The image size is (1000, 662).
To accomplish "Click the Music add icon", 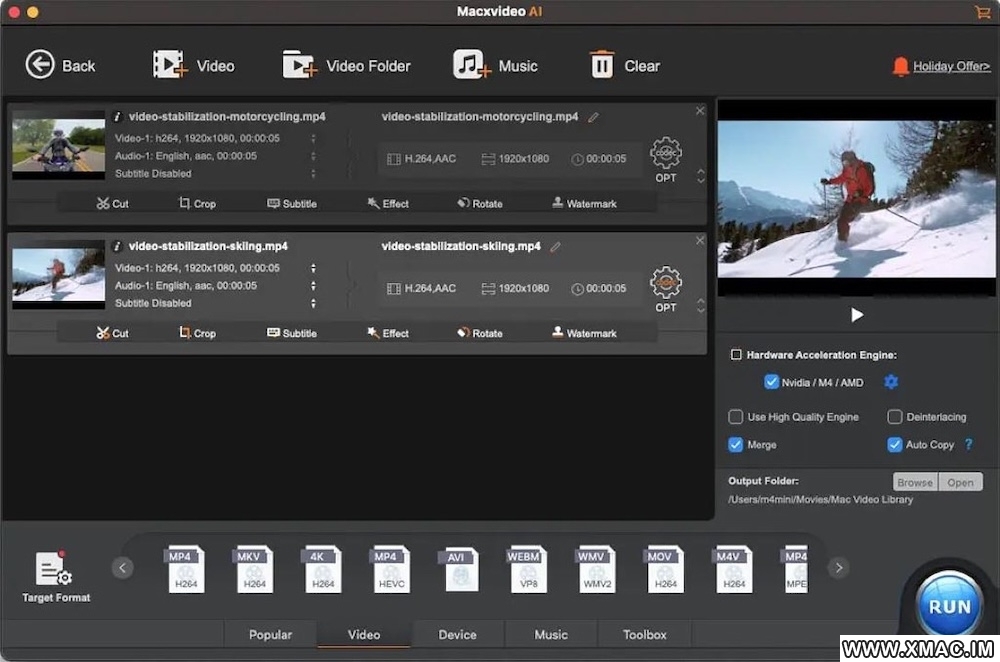I will 472,65.
